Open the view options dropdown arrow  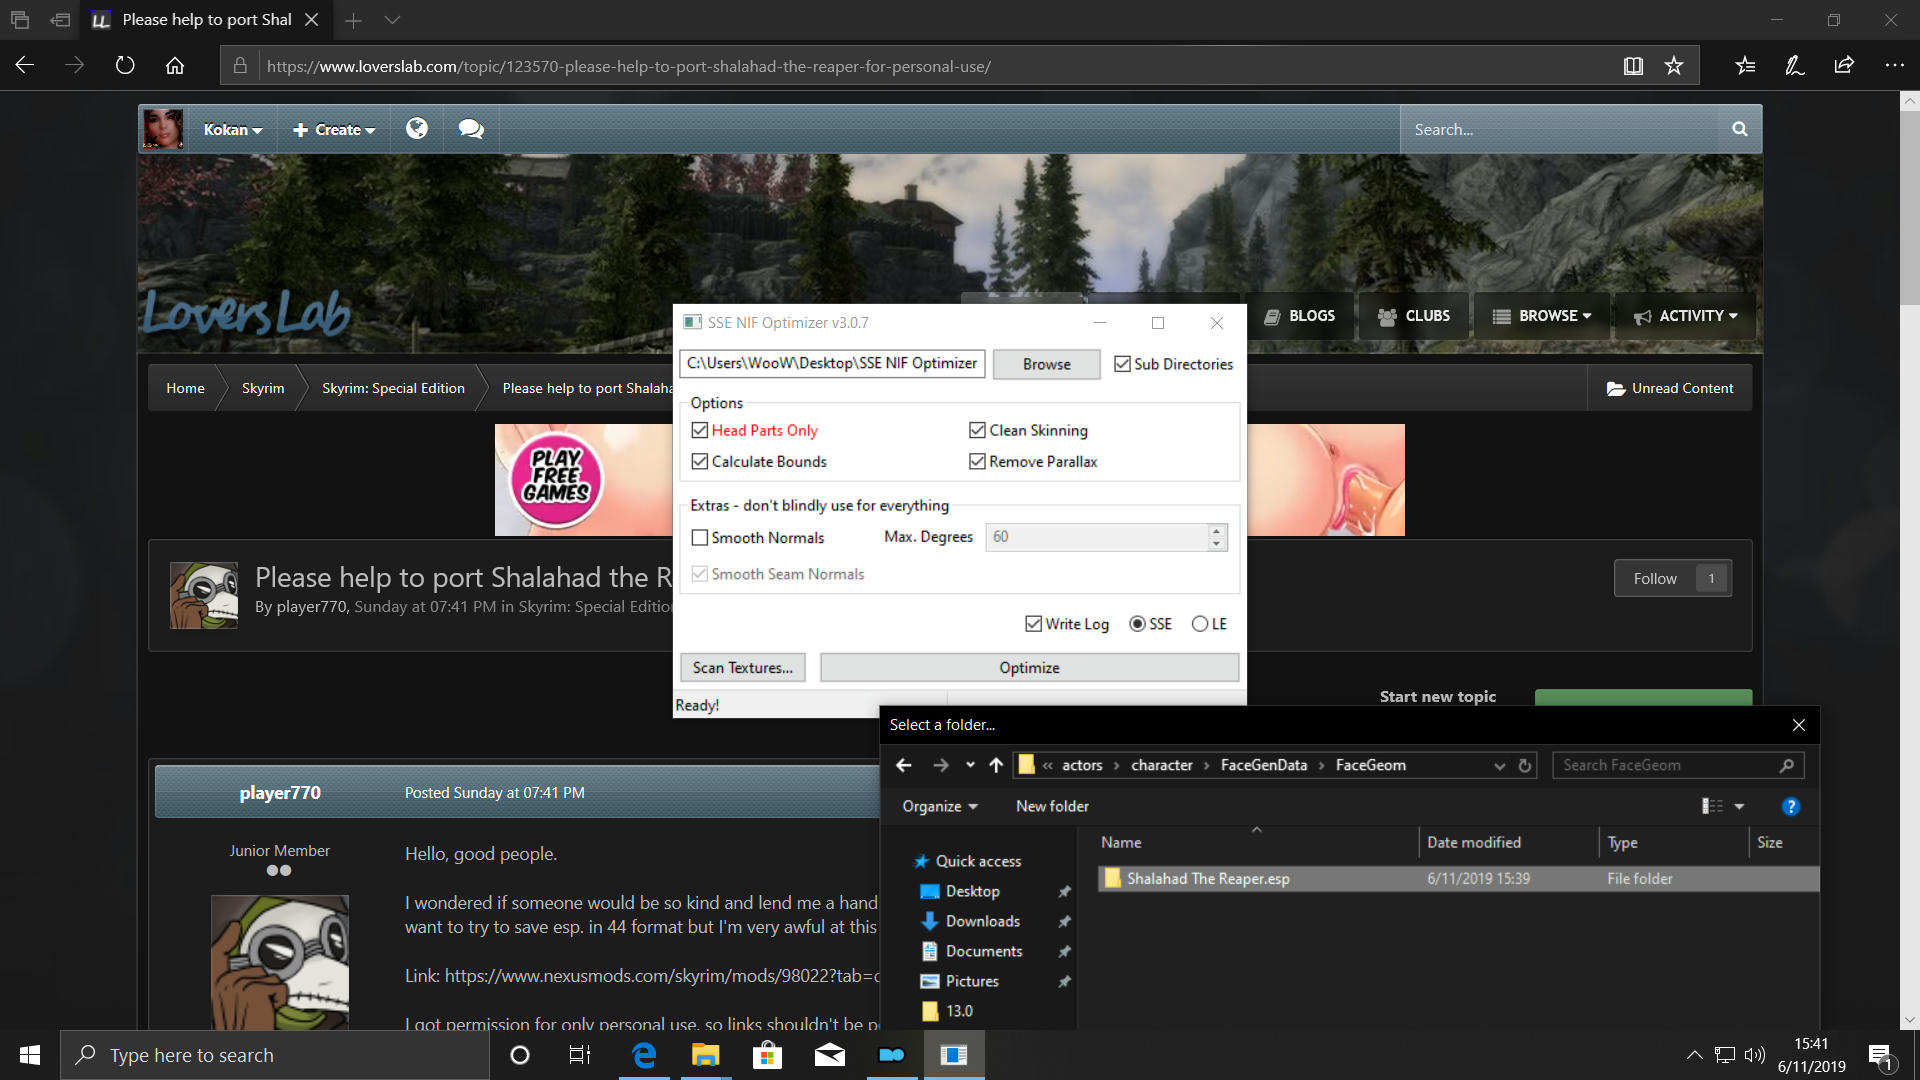click(x=1739, y=806)
